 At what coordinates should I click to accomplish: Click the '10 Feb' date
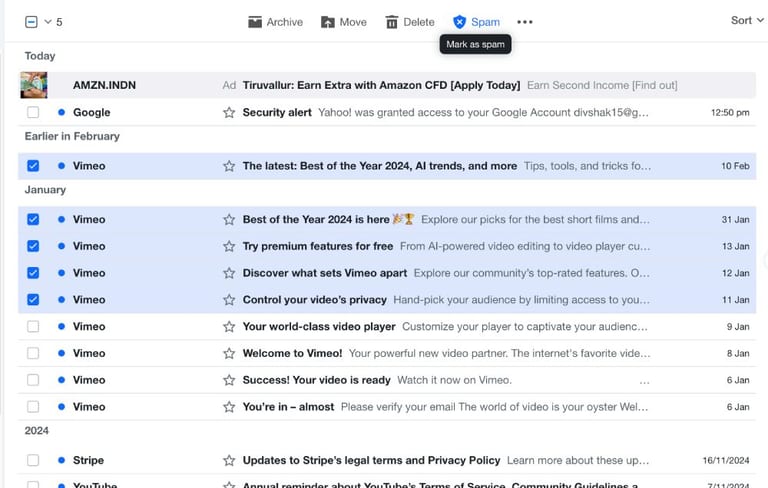click(735, 166)
